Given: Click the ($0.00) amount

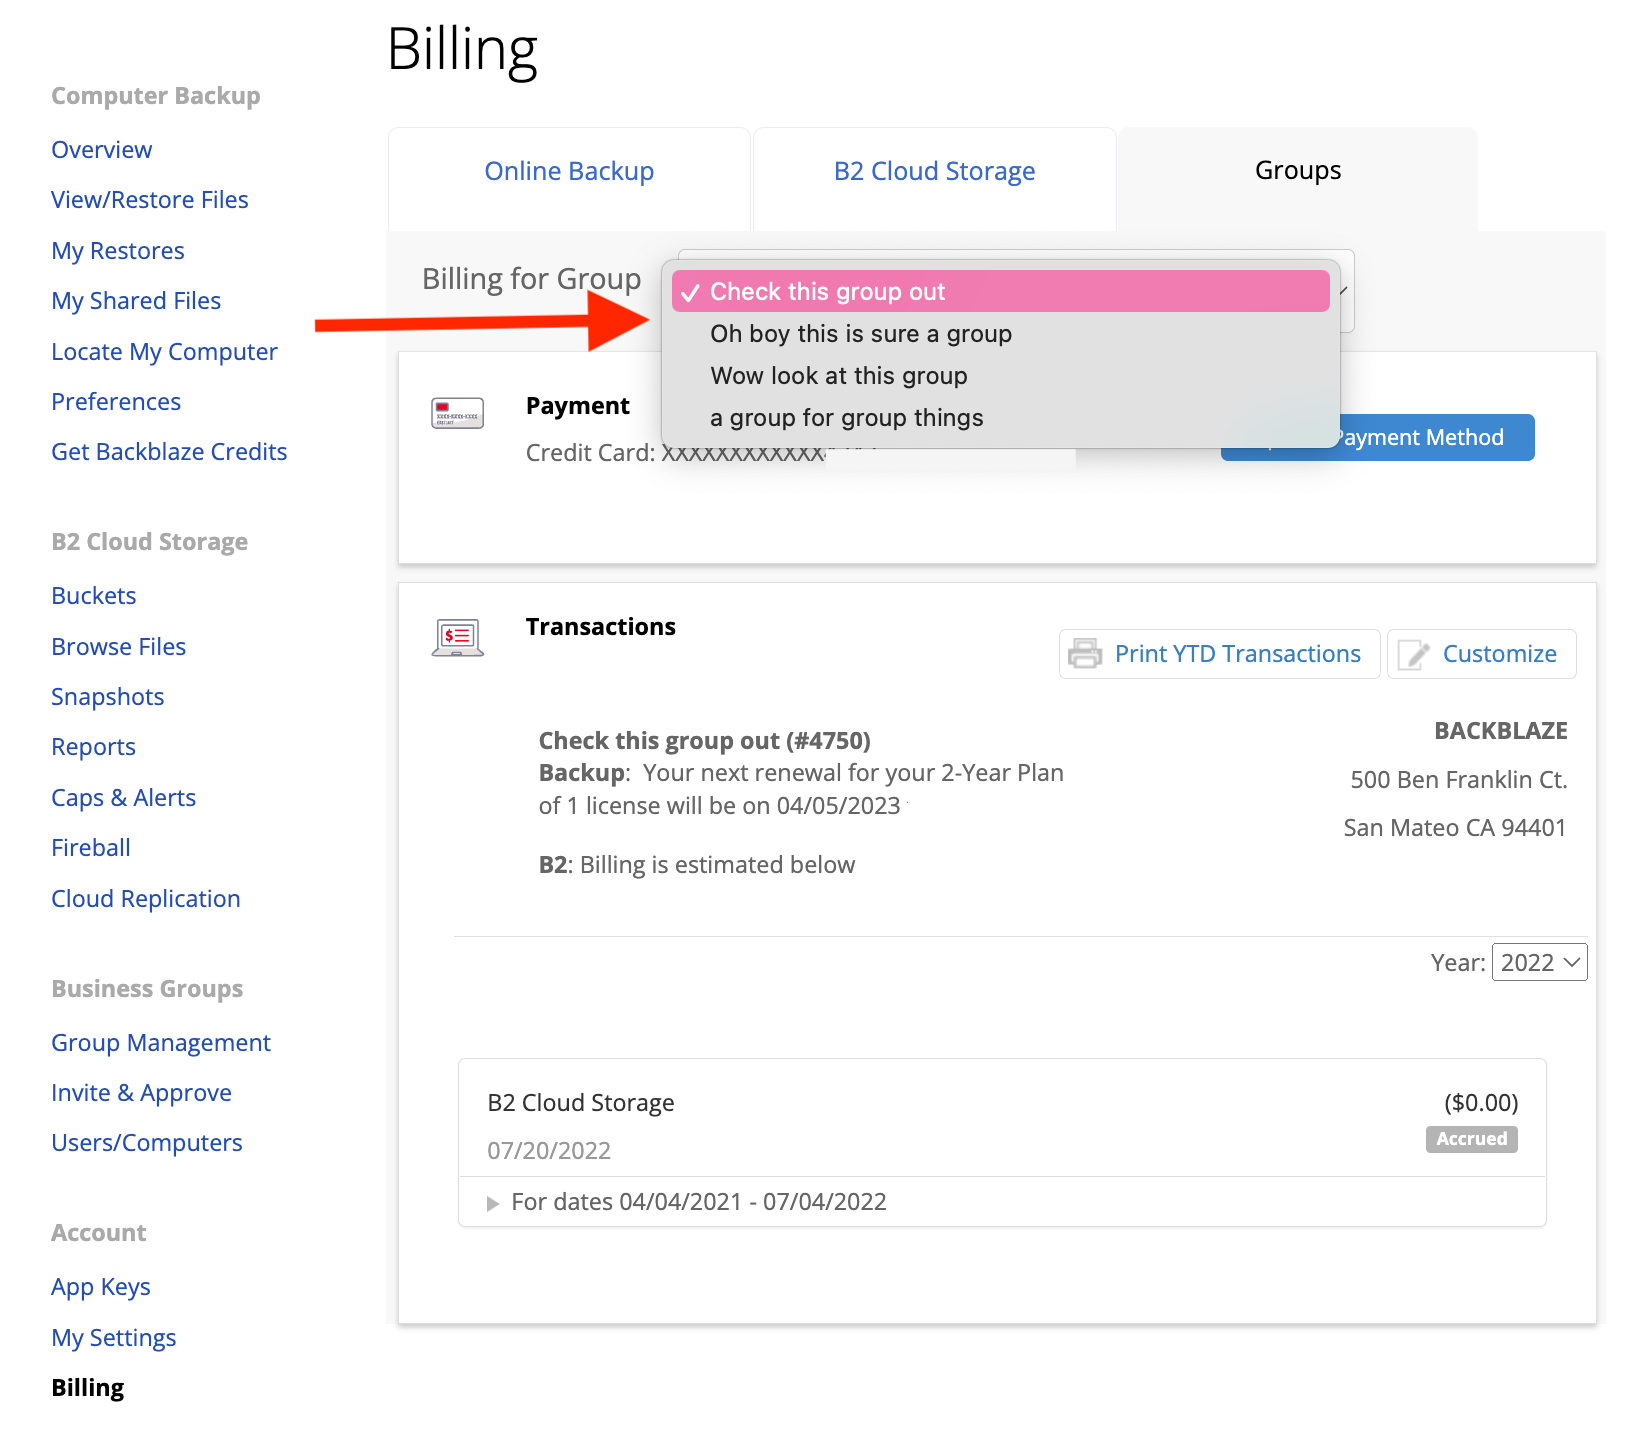Looking at the screenshot, I should [1481, 1103].
